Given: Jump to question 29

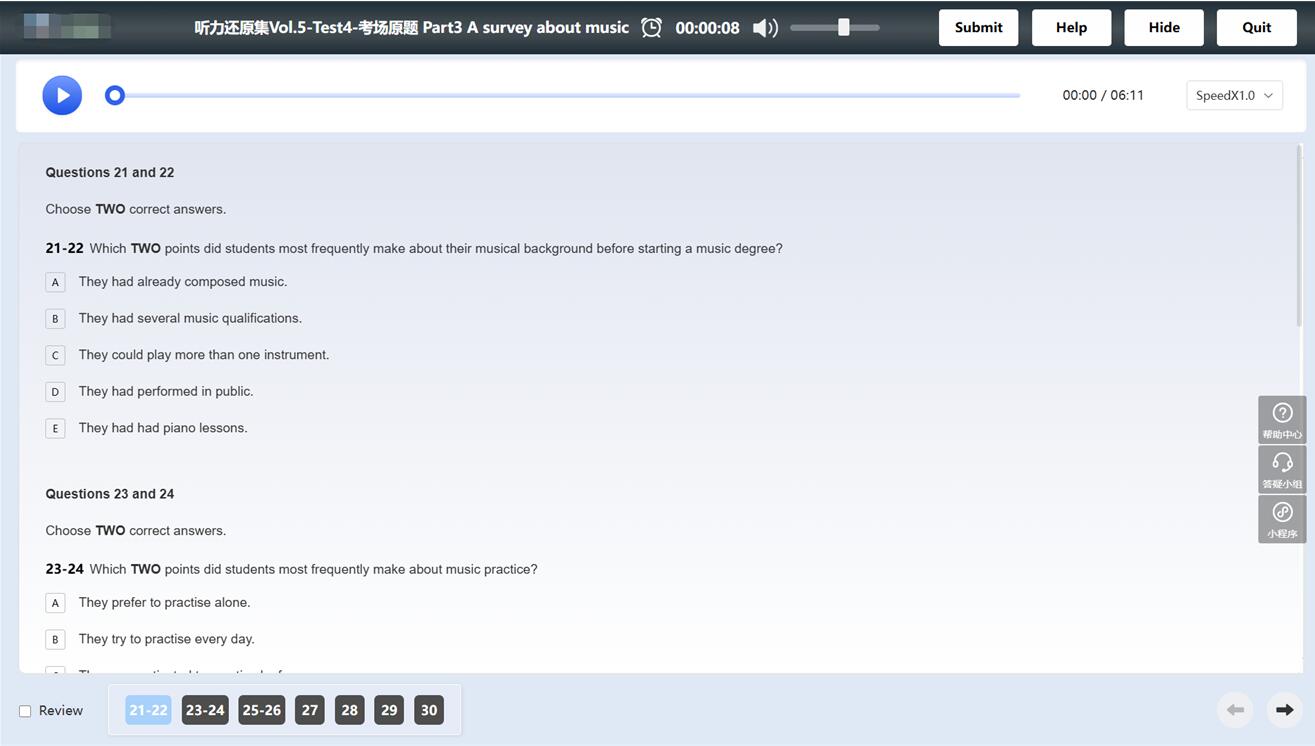Looking at the screenshot, I should [x=389, y=710].
